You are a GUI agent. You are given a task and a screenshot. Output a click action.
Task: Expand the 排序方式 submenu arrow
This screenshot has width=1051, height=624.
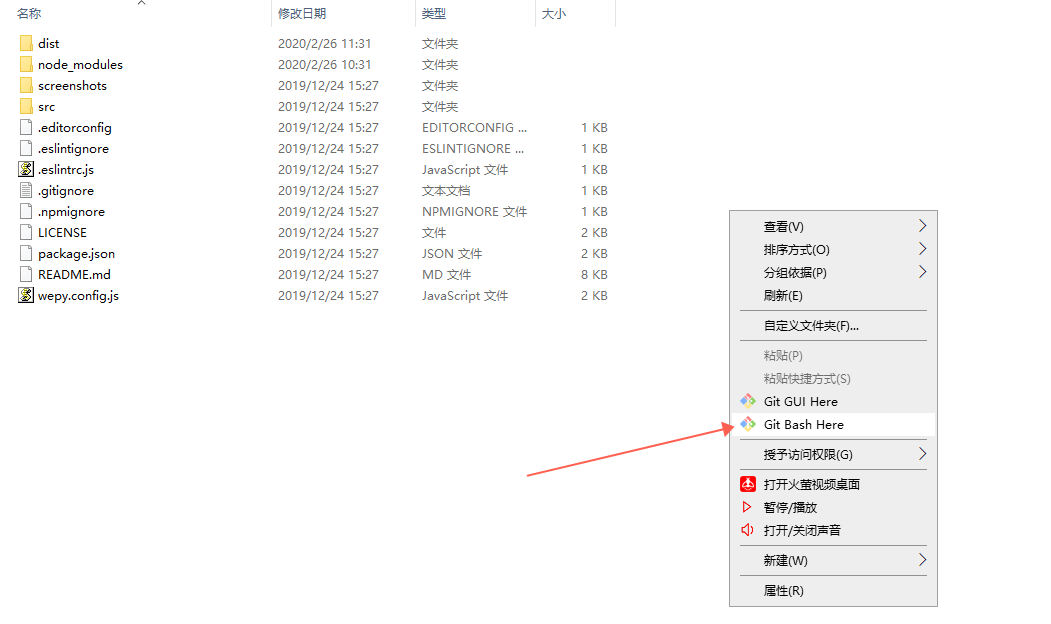click(x=921, y=249)
